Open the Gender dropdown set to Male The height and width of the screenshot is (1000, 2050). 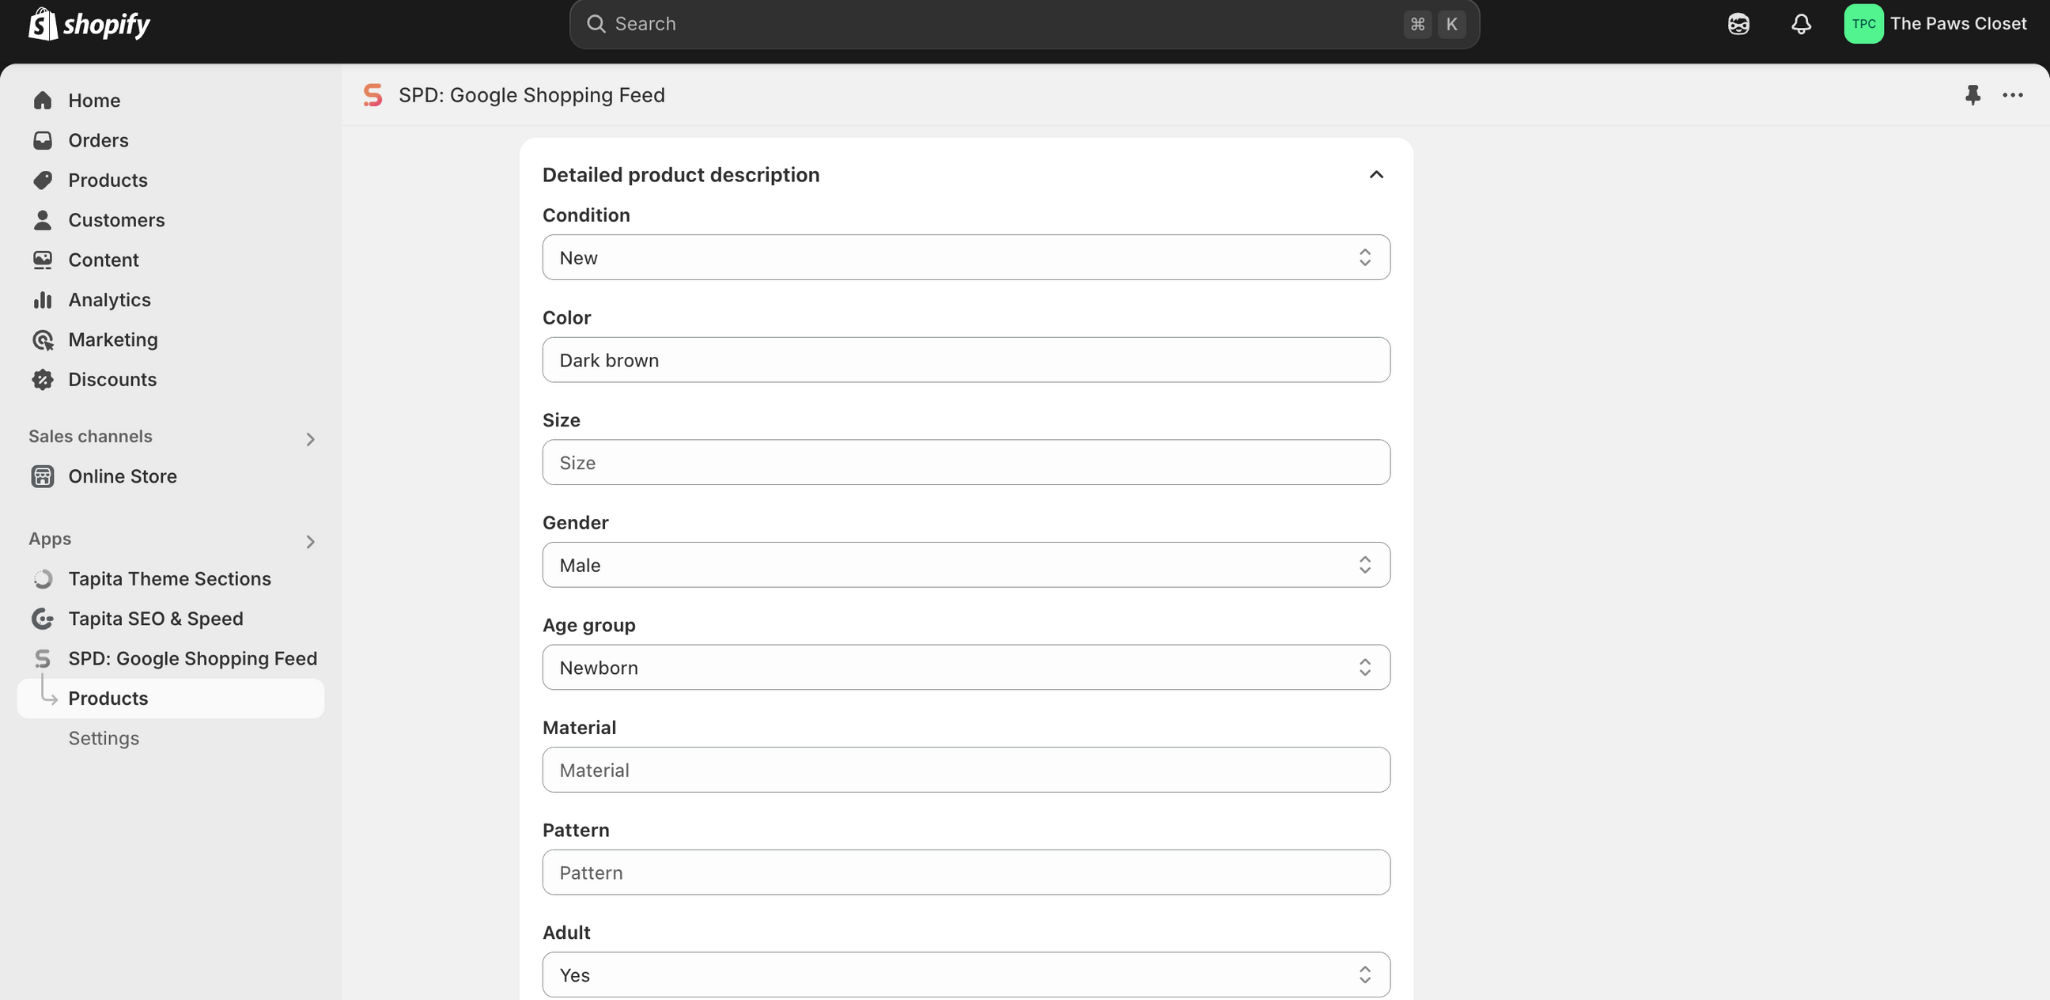pyautogui.click(x=966, y=565)
